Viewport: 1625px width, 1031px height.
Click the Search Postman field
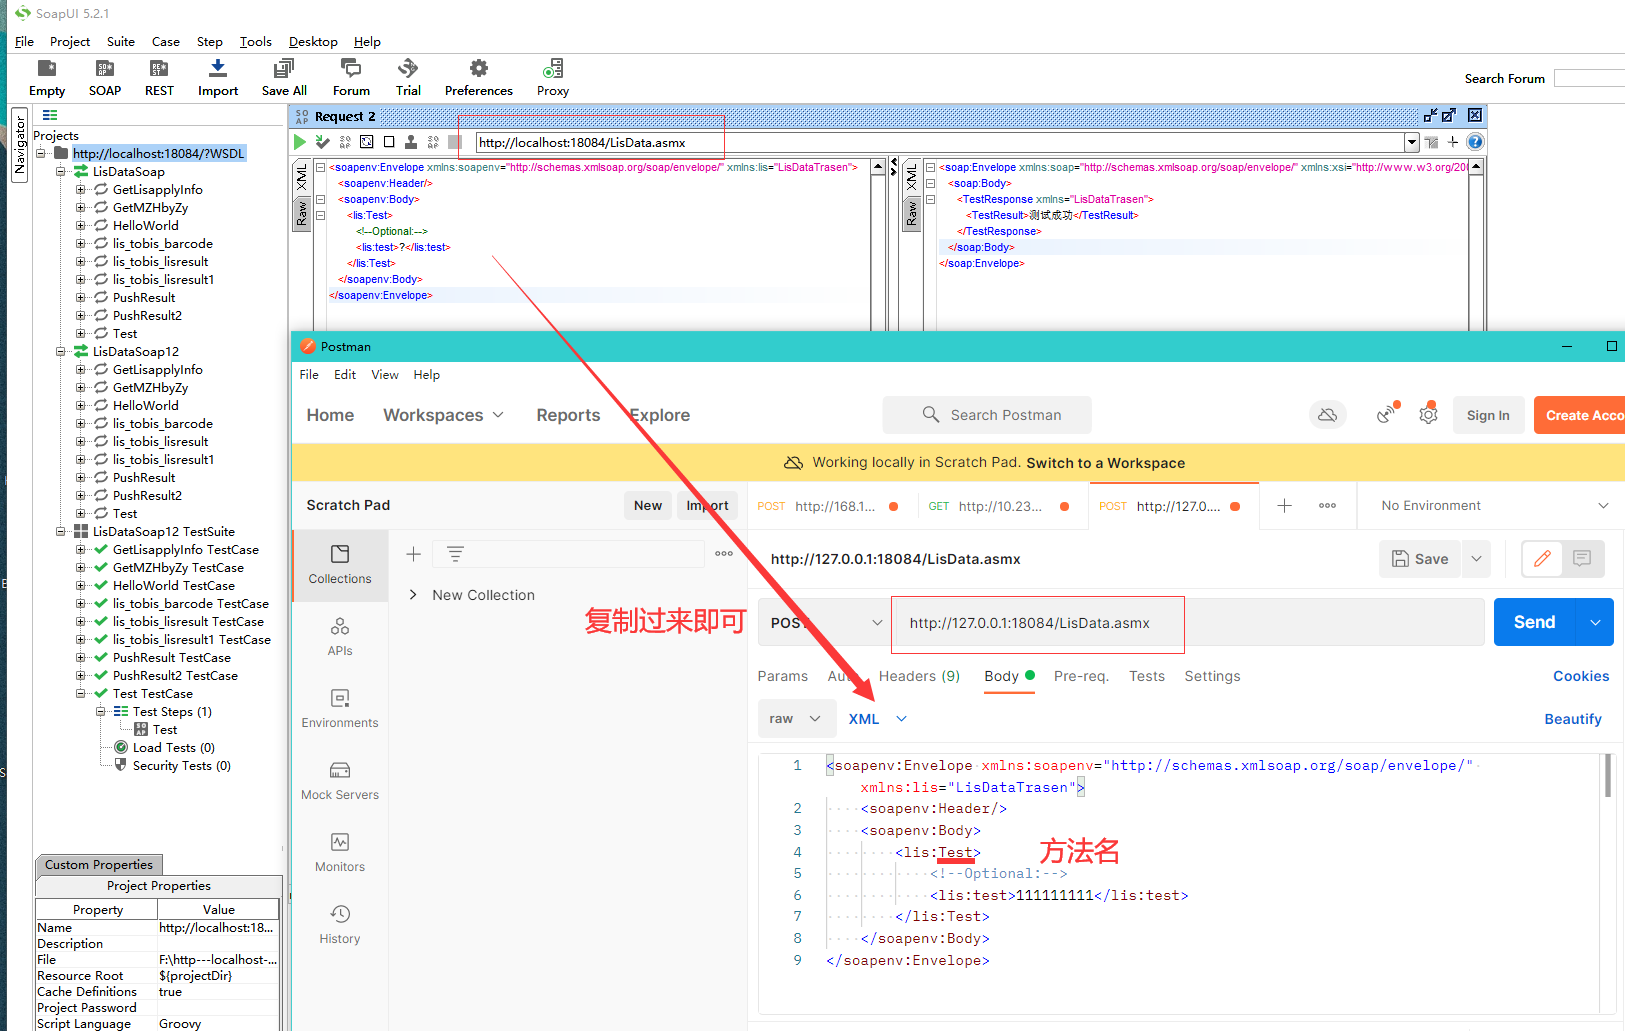987,415
